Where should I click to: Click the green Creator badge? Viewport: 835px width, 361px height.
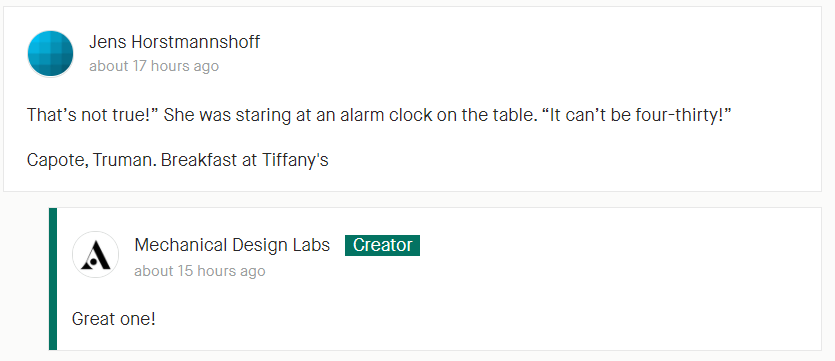click(x=382, y=245)
